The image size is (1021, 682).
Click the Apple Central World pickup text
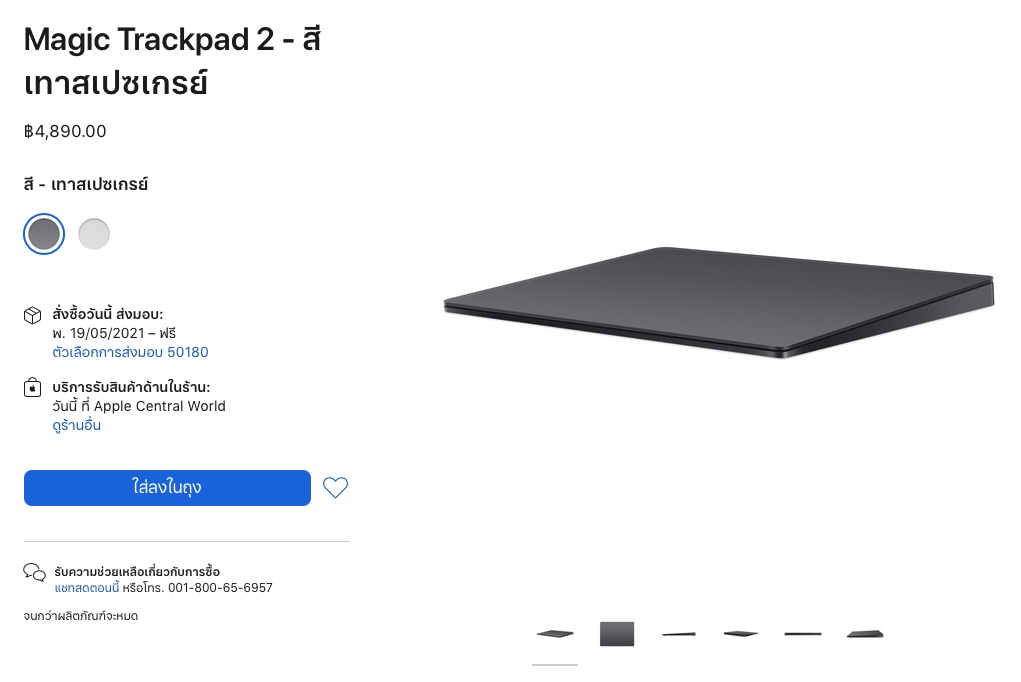(x=160, y=406)
